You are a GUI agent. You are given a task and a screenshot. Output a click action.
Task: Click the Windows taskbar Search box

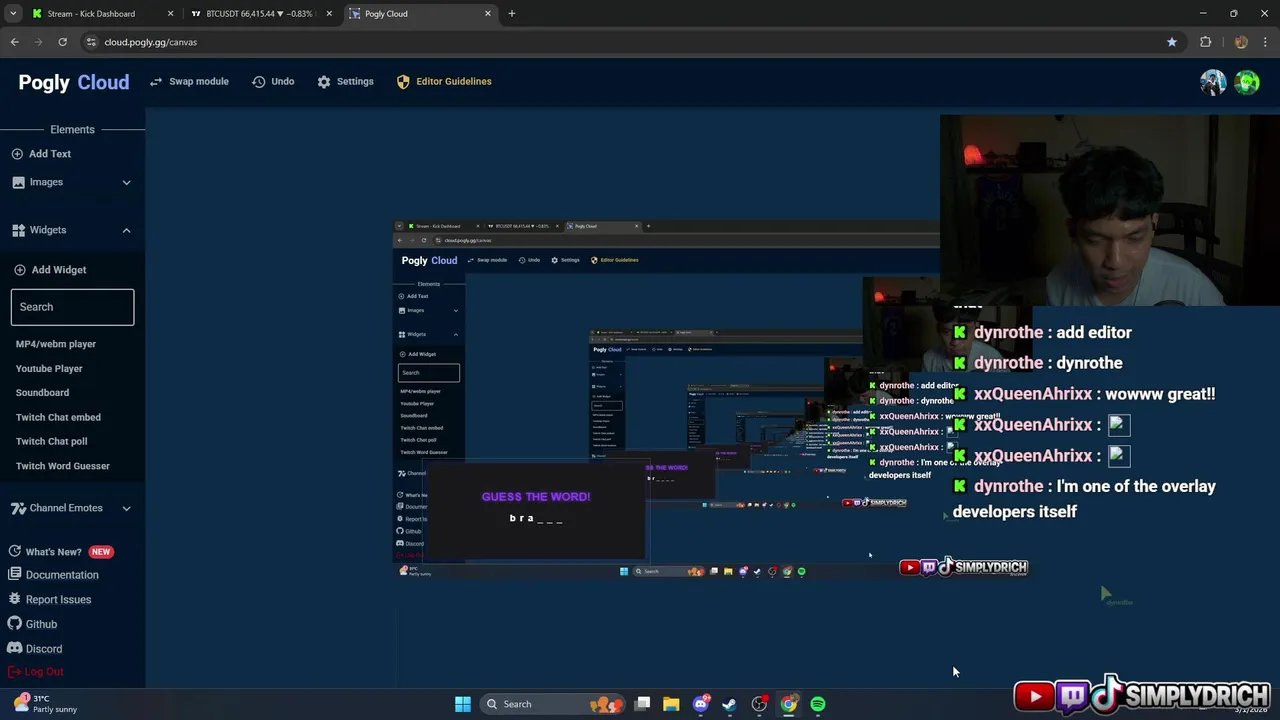(x=552, y=704)
